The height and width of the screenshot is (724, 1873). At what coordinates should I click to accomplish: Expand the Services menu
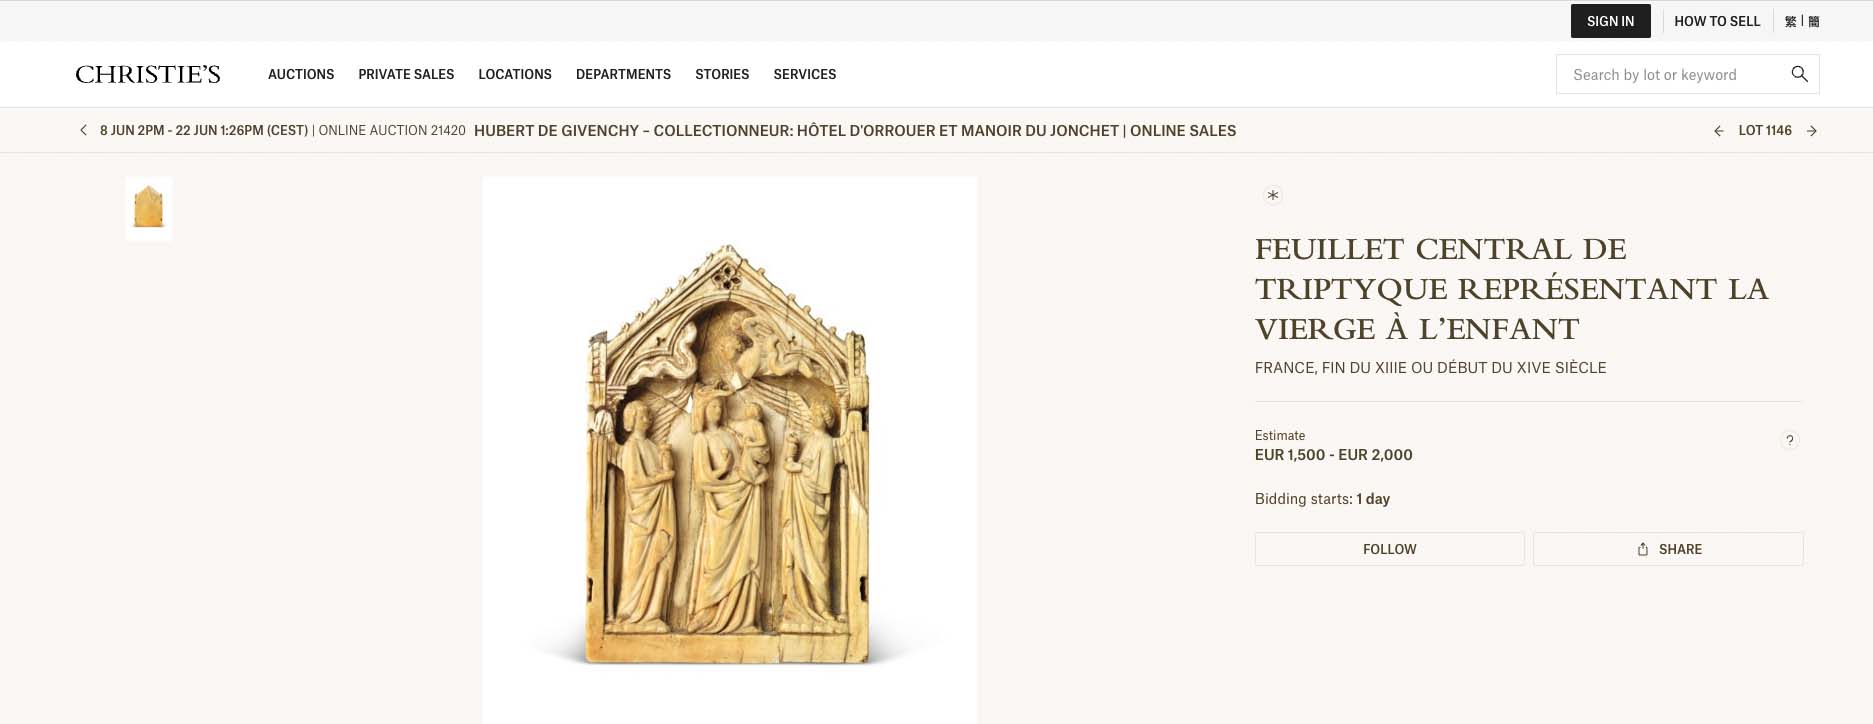click(x=805, y=74)
